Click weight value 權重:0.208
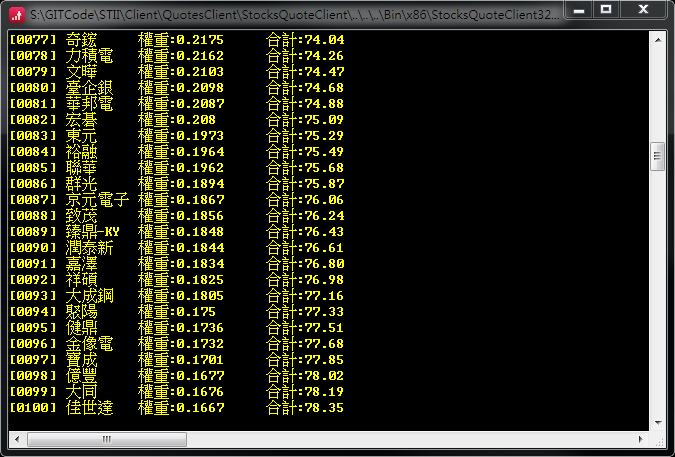Screen dimensions: 675x457 click(x=176, y=120)
